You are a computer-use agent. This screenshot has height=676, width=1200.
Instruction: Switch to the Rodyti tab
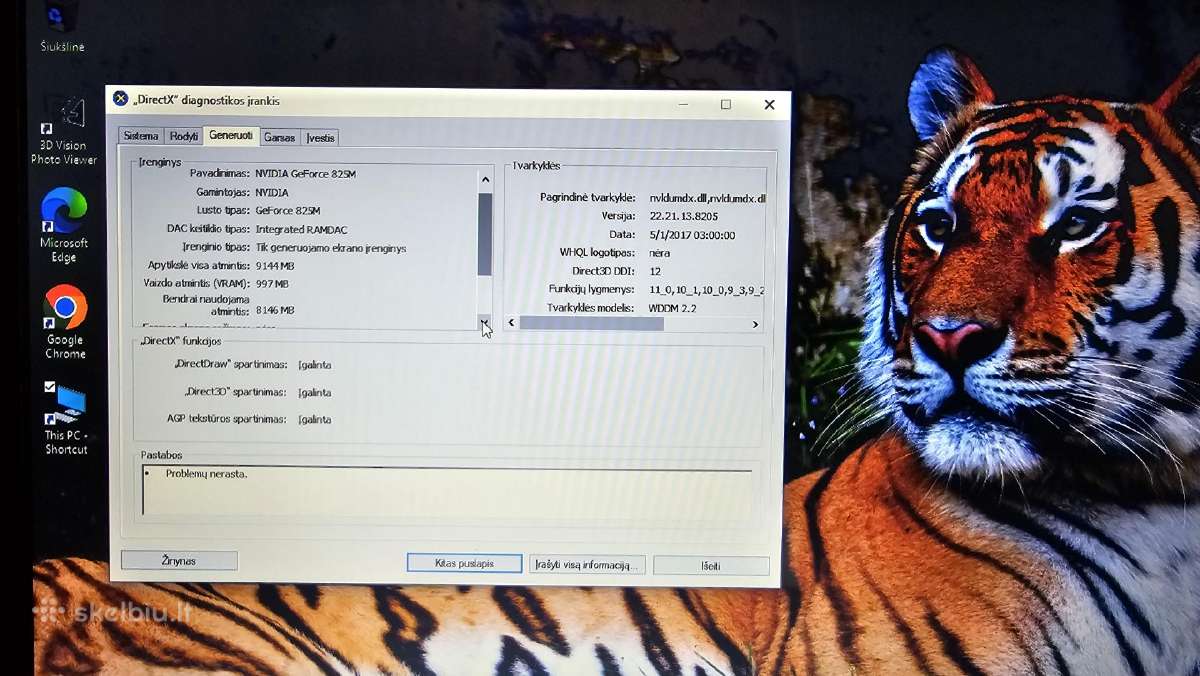pos(183,137)
